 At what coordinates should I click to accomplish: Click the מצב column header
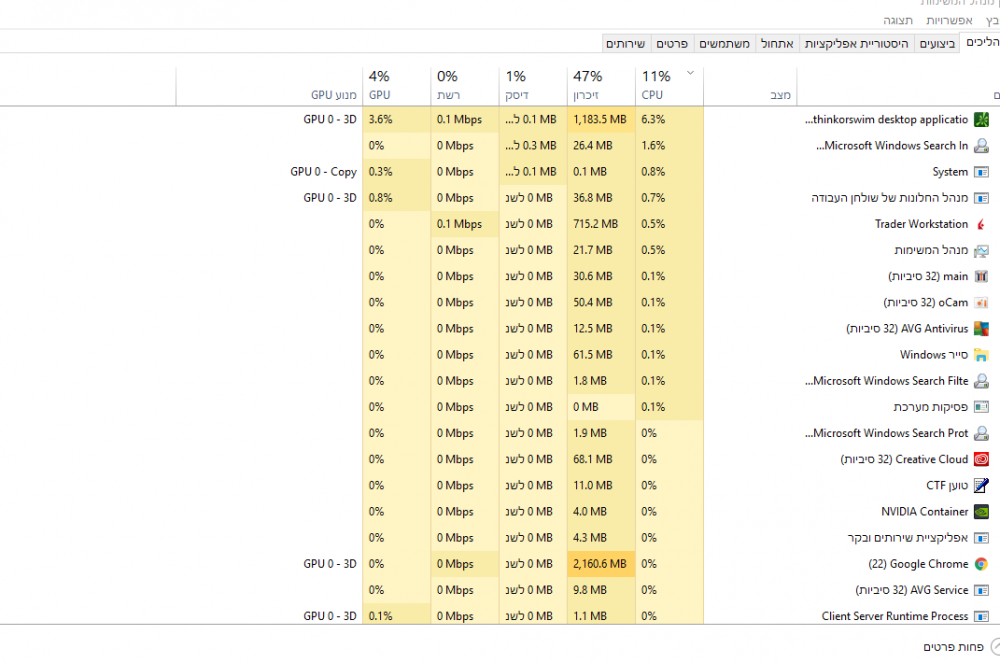[x=751, y=85]
